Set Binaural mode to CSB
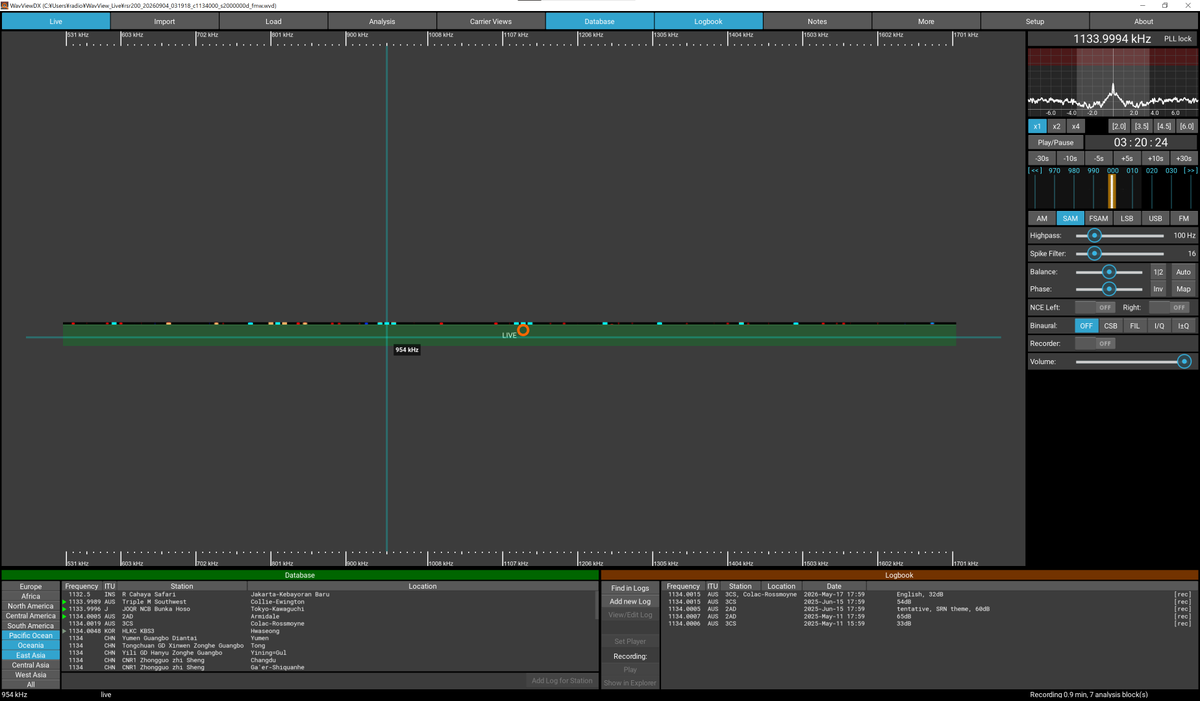Viewport: 1200px width, 701px height. tap(1111, 325)
